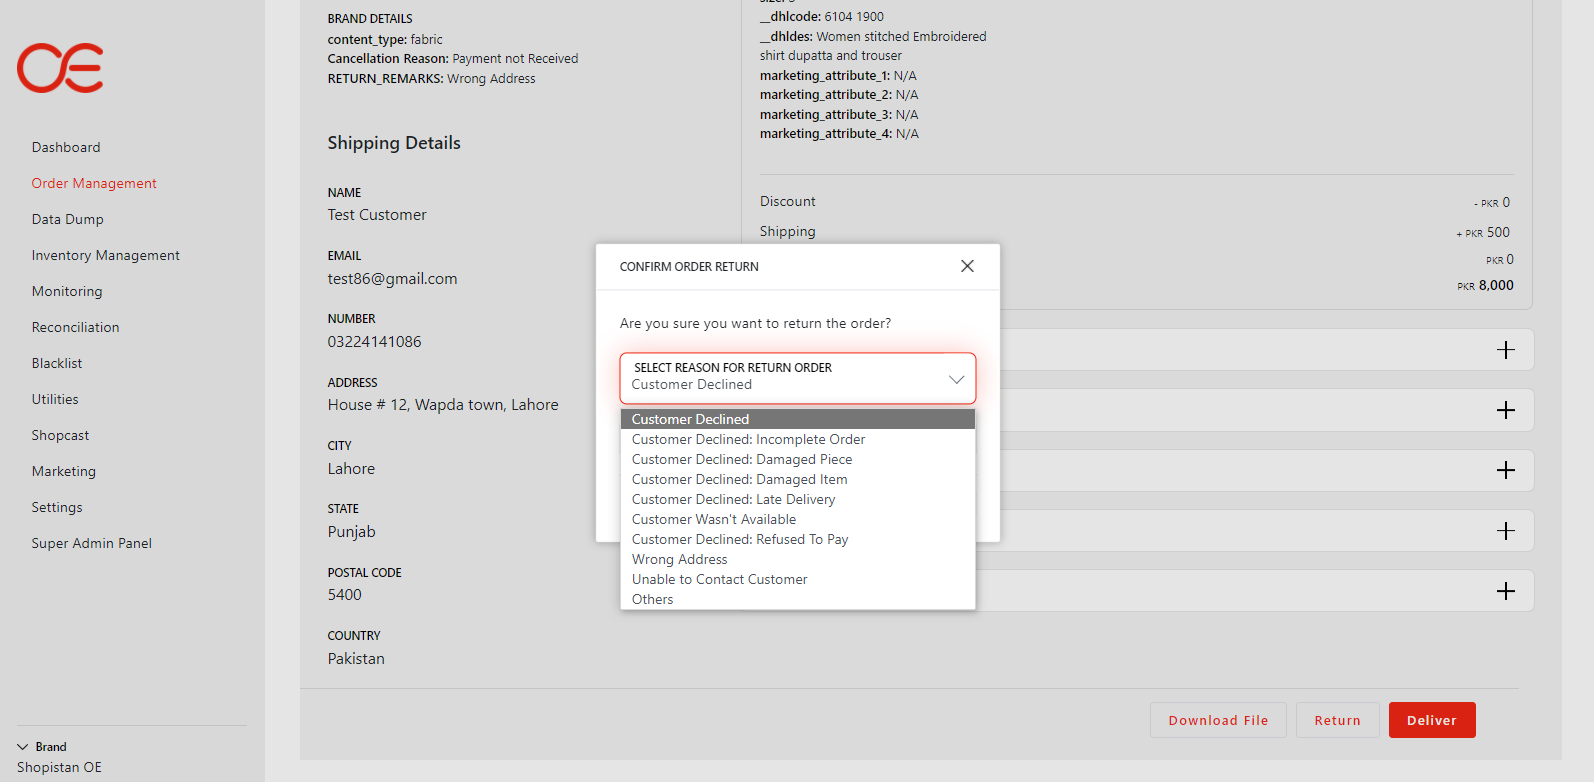Select 'Customer Declined: Refused To Pay'
This screenshot has height=782, width=1594.
pyautogui.click(x=739, y=539)
